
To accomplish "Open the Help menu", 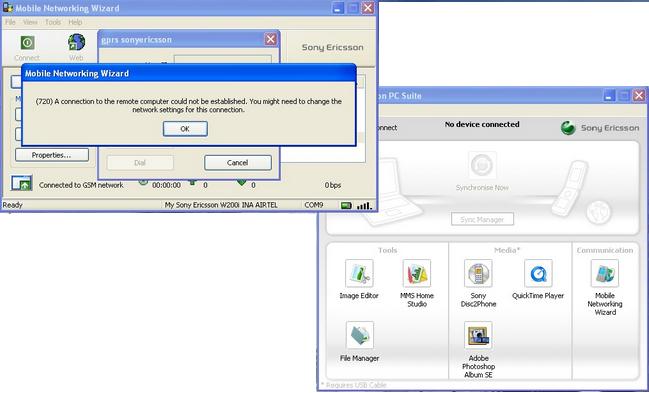I will pyautogui.click(x=75, y=22).
